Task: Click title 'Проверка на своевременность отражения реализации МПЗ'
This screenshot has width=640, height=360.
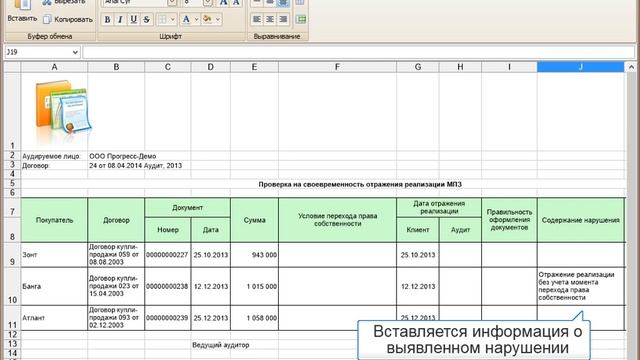Action: click(360, 184)
